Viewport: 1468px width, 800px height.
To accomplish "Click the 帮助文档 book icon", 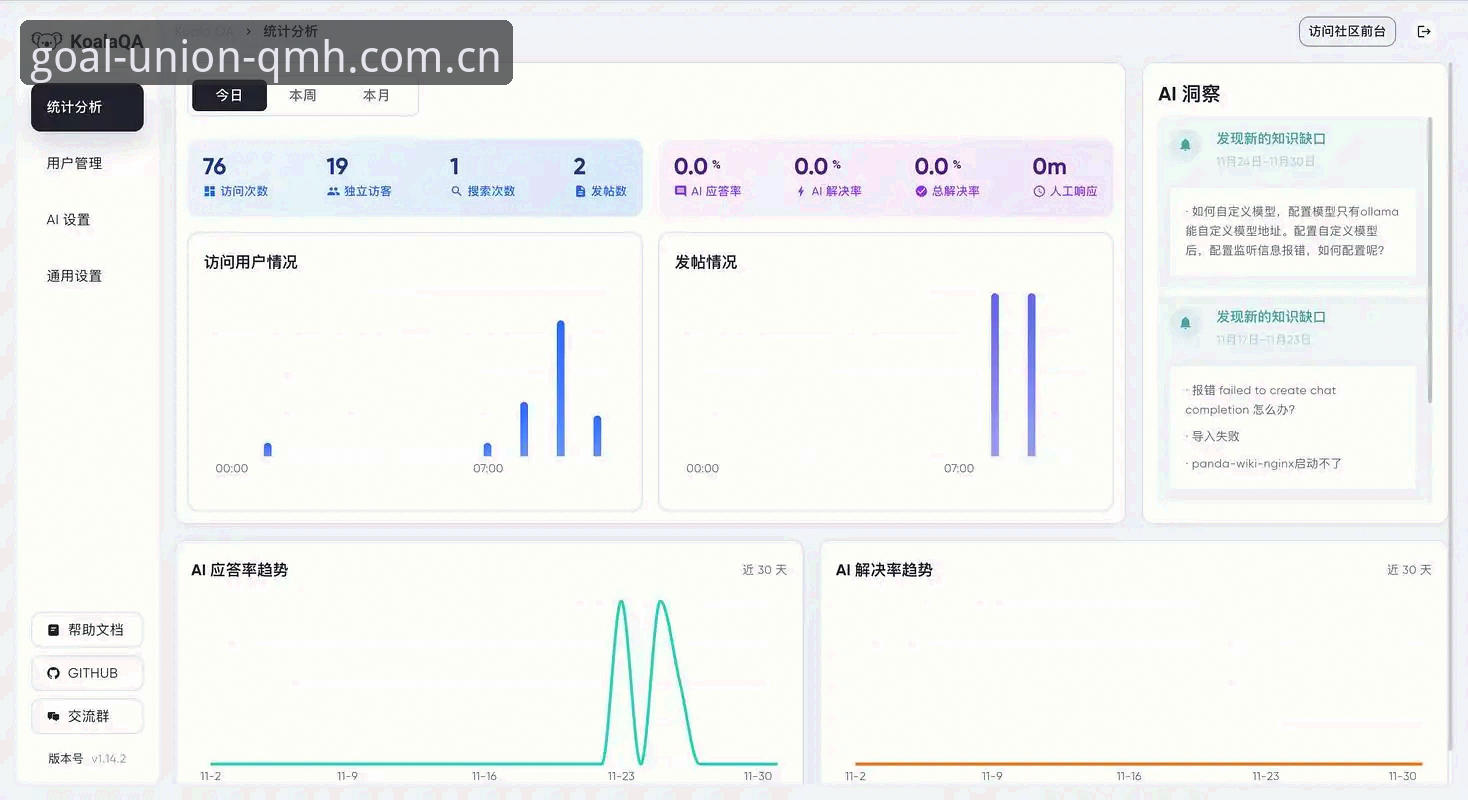I will coord(54,630).
